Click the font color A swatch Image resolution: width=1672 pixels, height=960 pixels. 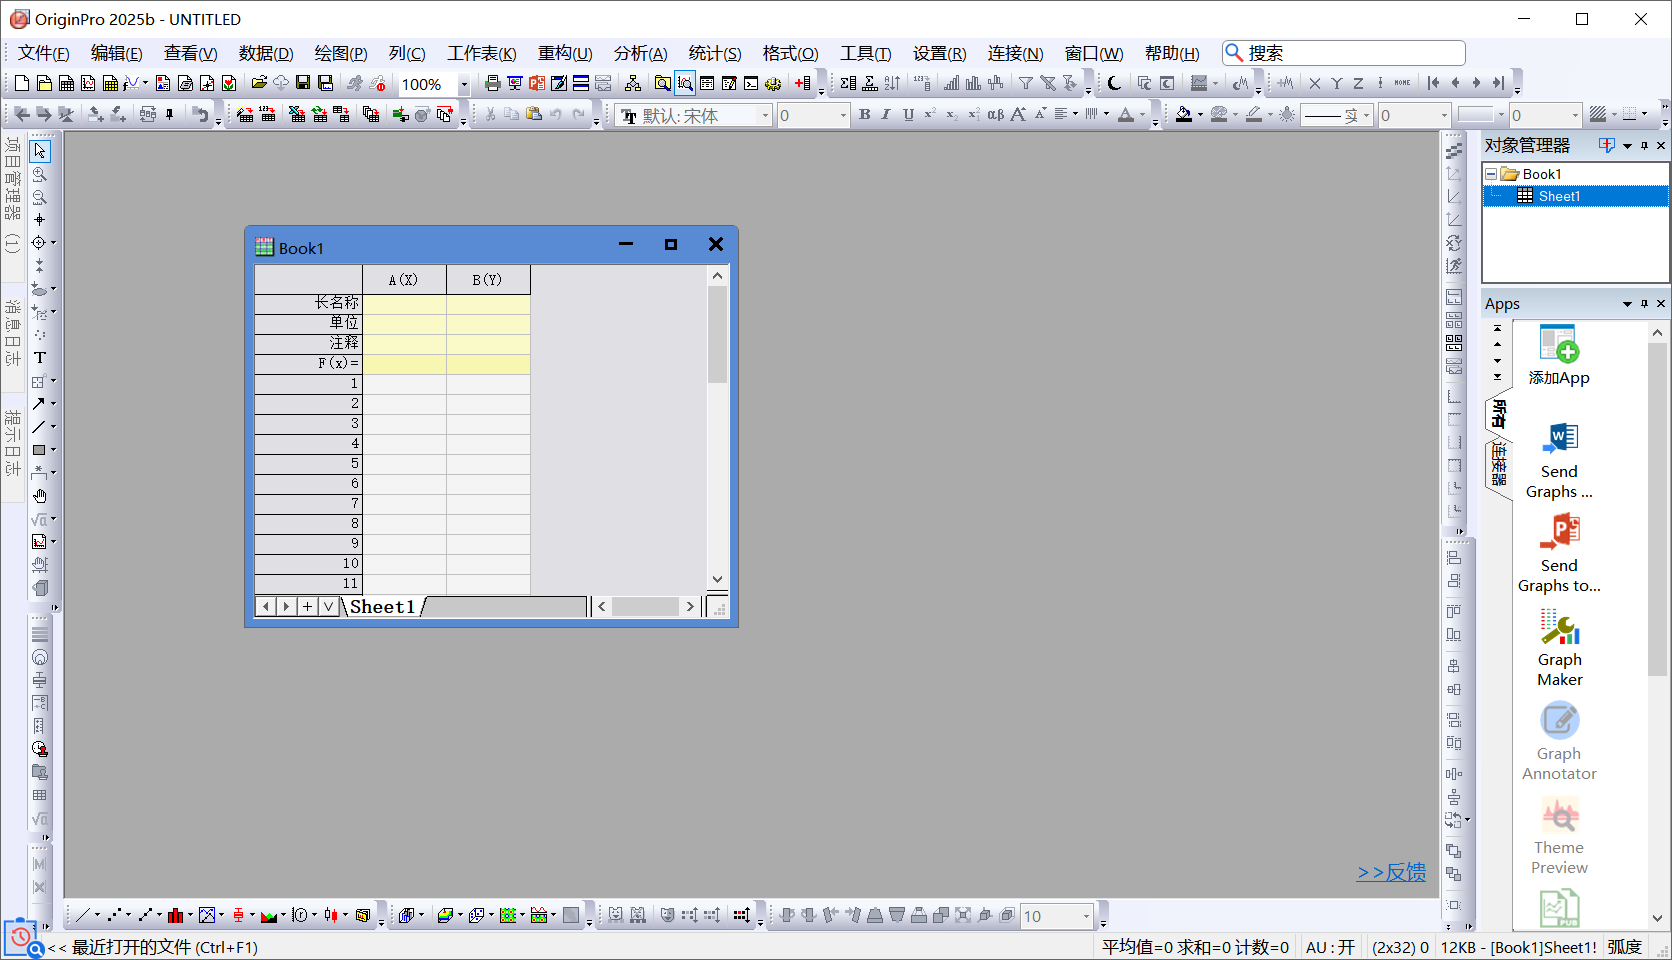[x=1126, y=115]
